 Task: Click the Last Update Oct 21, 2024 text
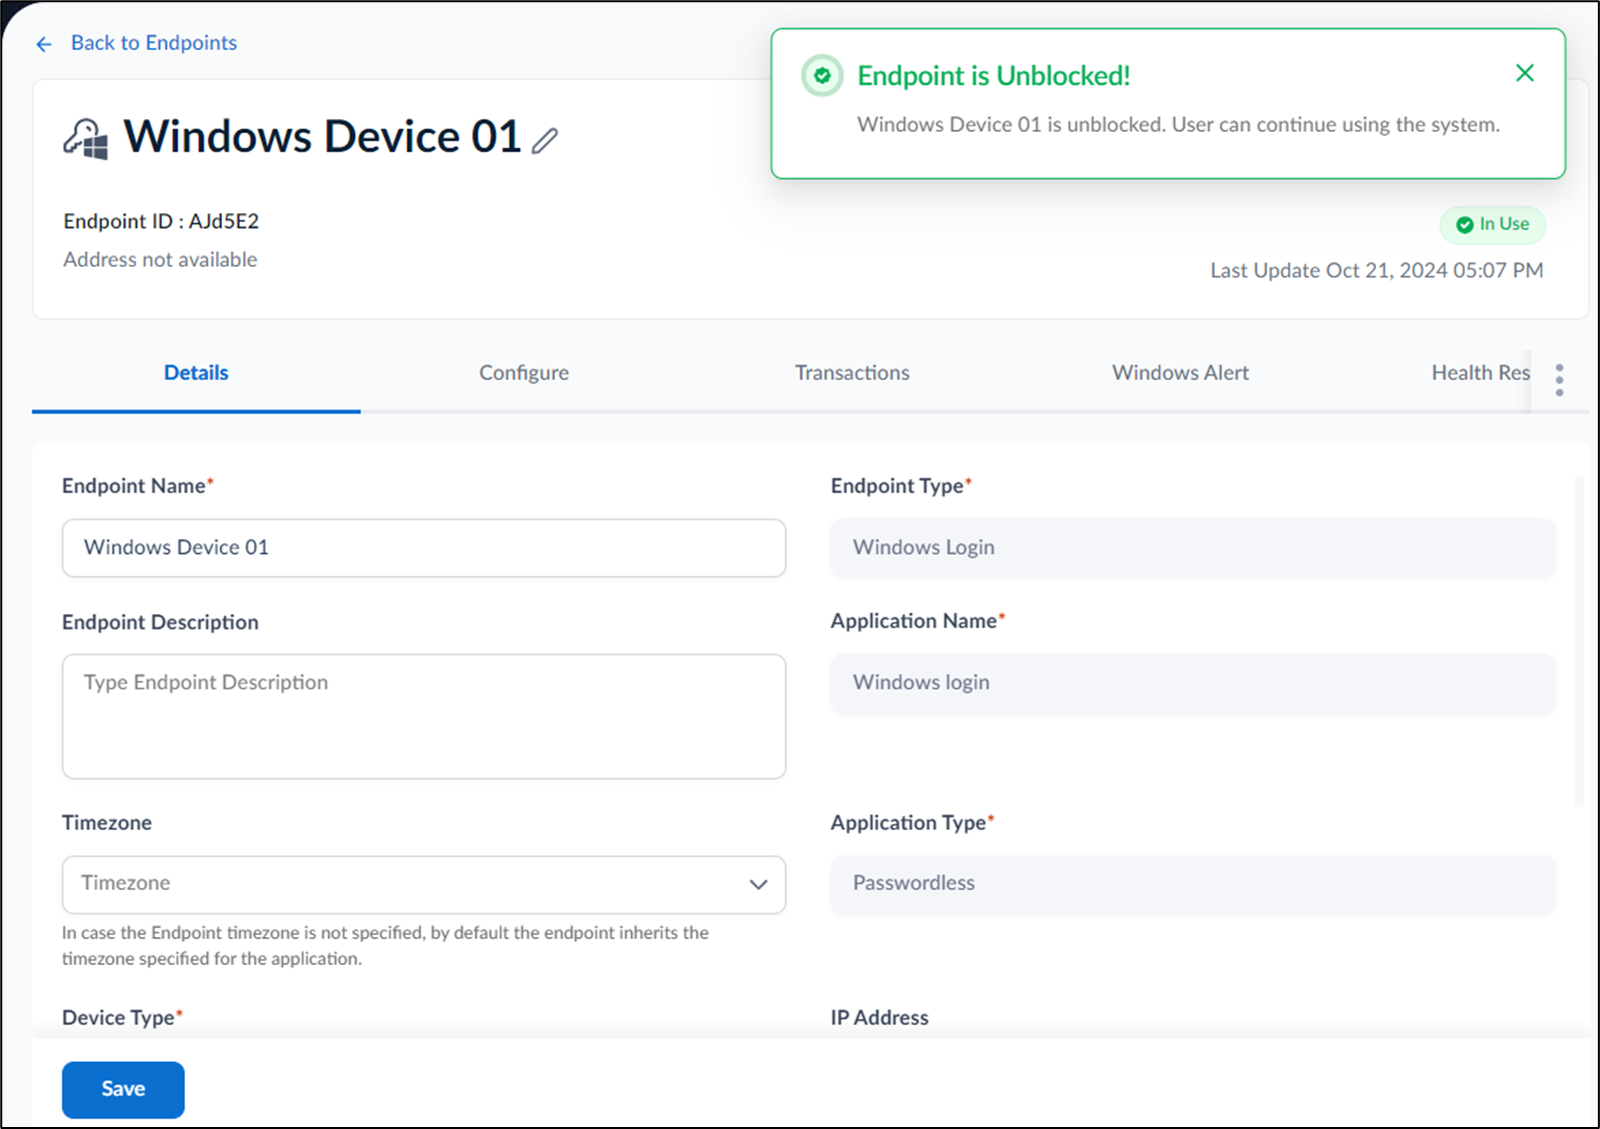[1377, 270]
